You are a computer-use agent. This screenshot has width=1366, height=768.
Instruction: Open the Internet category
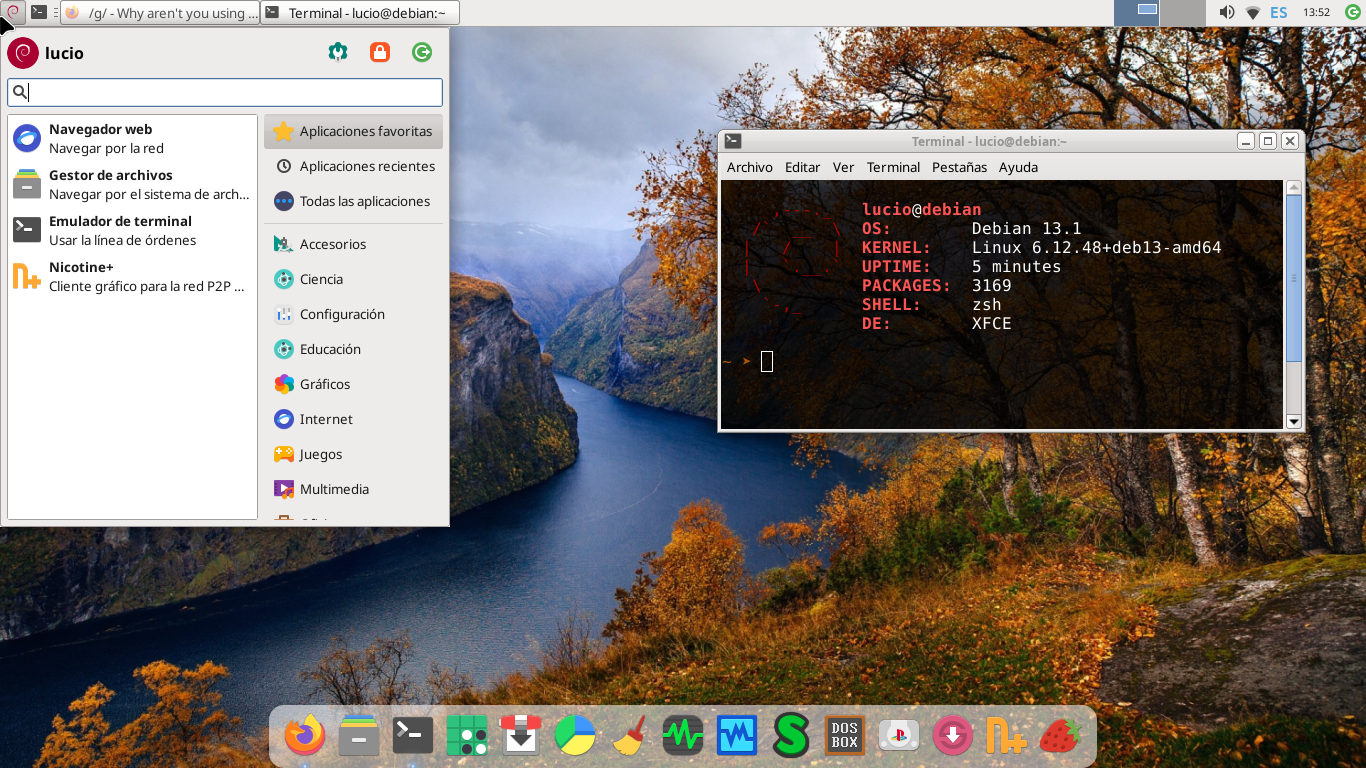coord(354,419)
